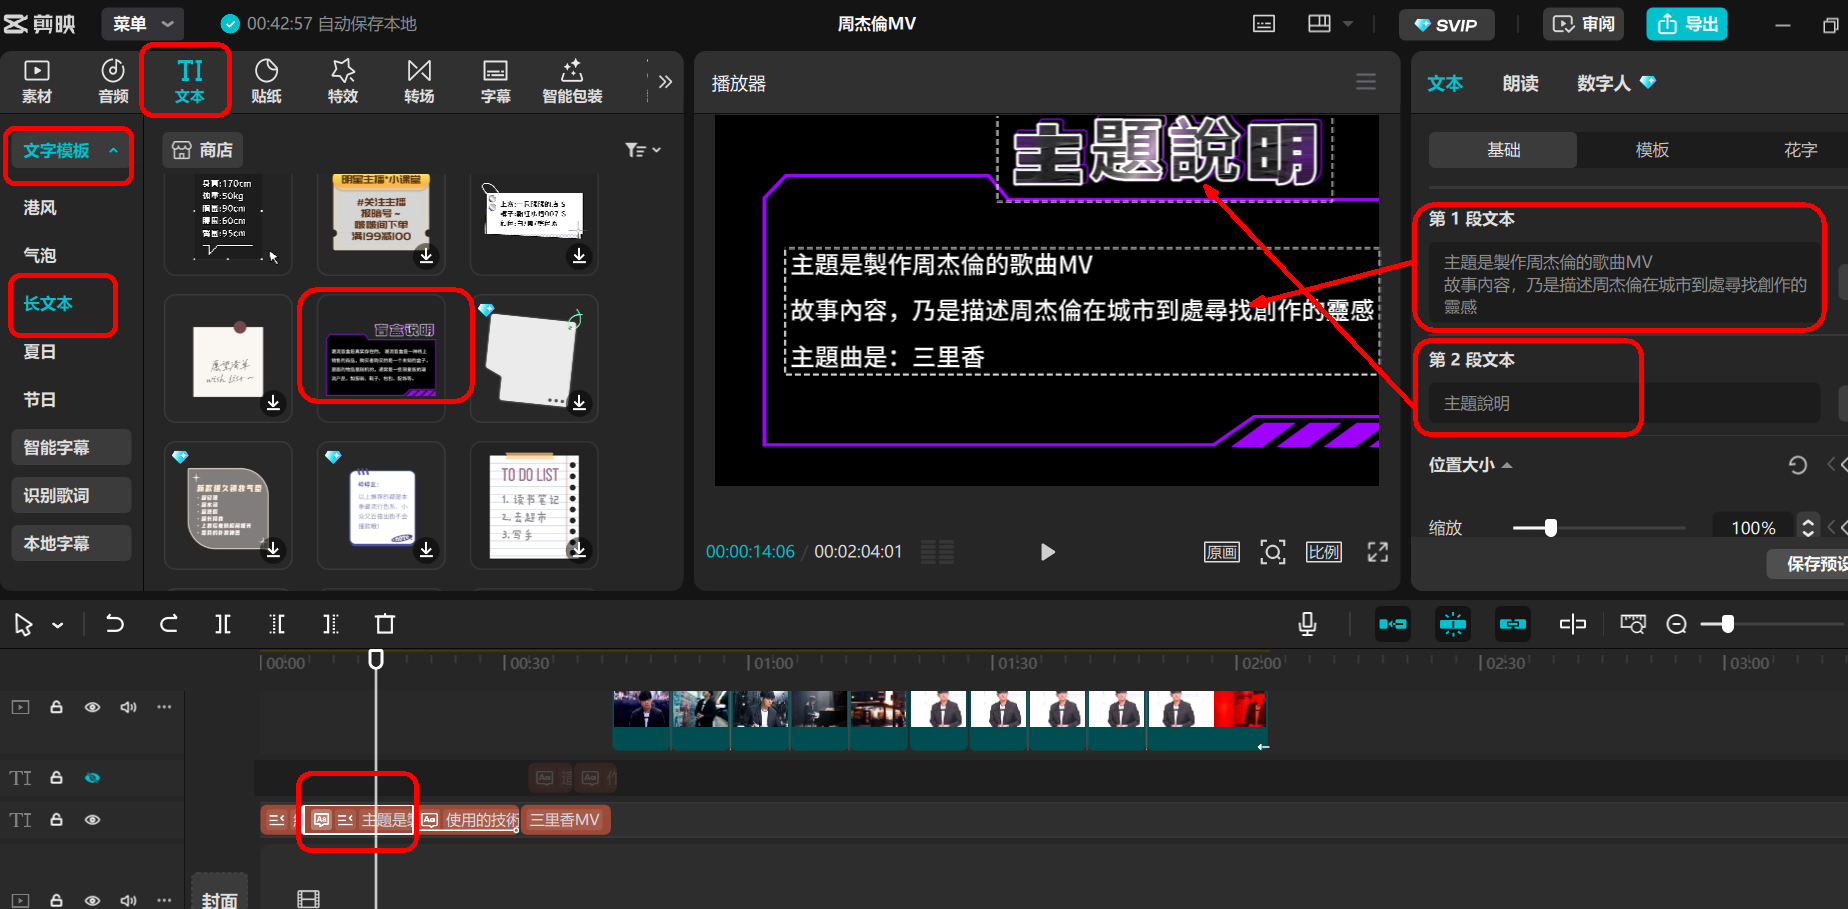This screenshot has width=1848, height=909.
Task: Click the 缩放 percentage stepper arrows
Action: (1807, 527)
